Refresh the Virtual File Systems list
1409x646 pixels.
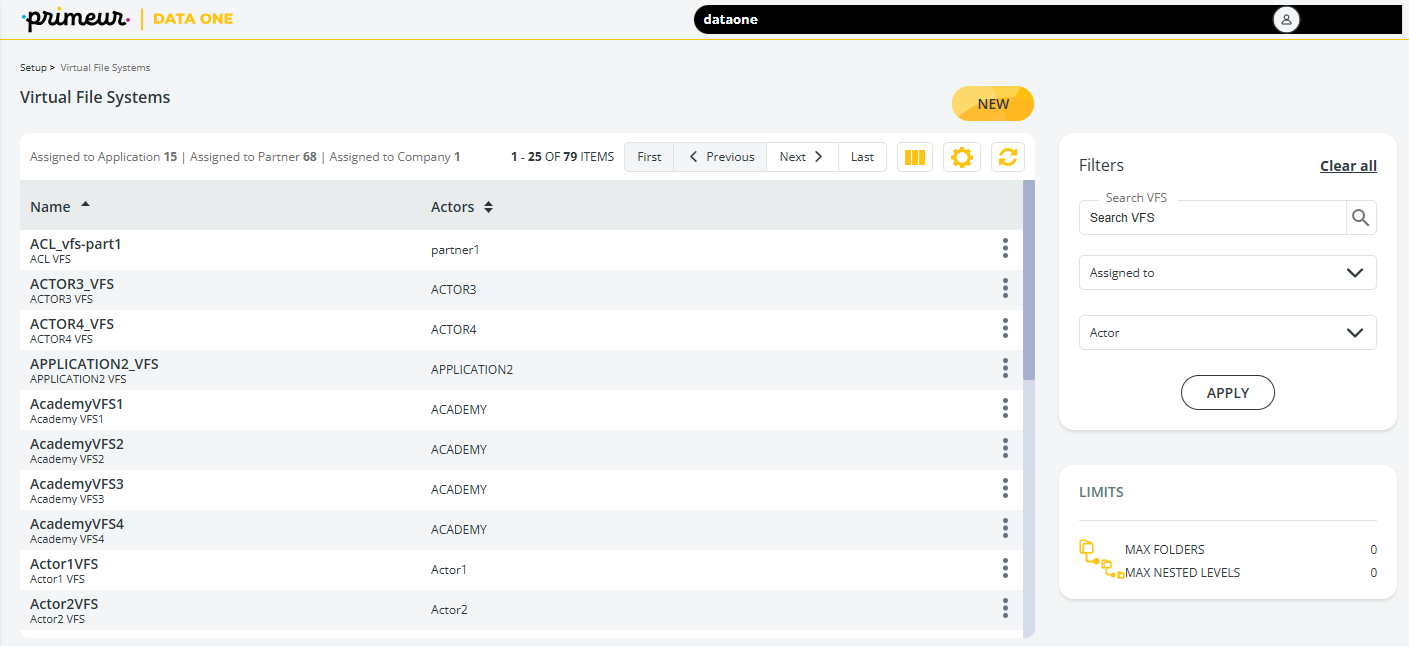coord(1007,157)
